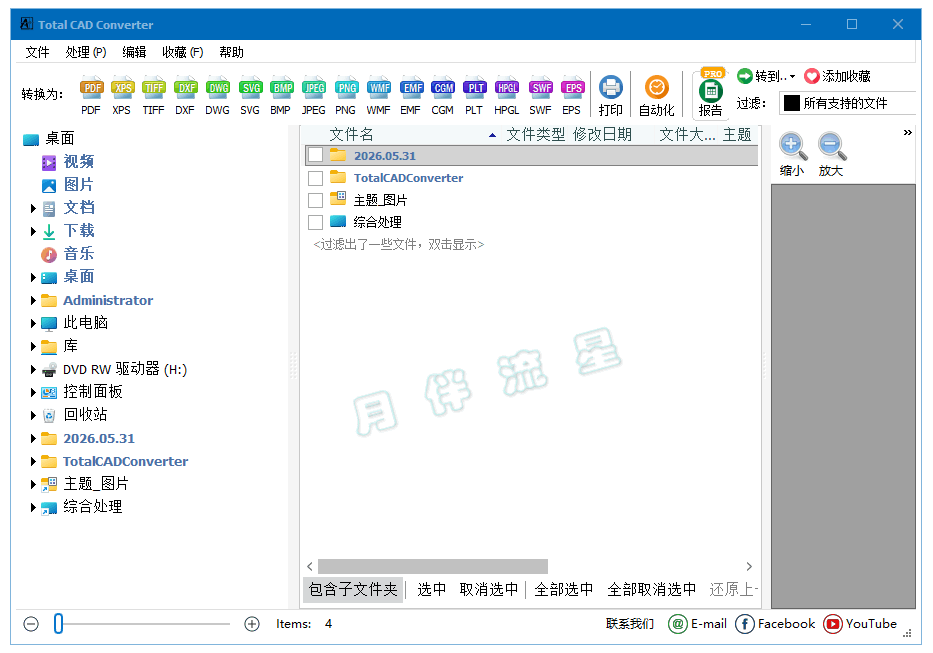Click 取消选中 button
Viewport: 933px width, 653px height.
pos(489,589)
